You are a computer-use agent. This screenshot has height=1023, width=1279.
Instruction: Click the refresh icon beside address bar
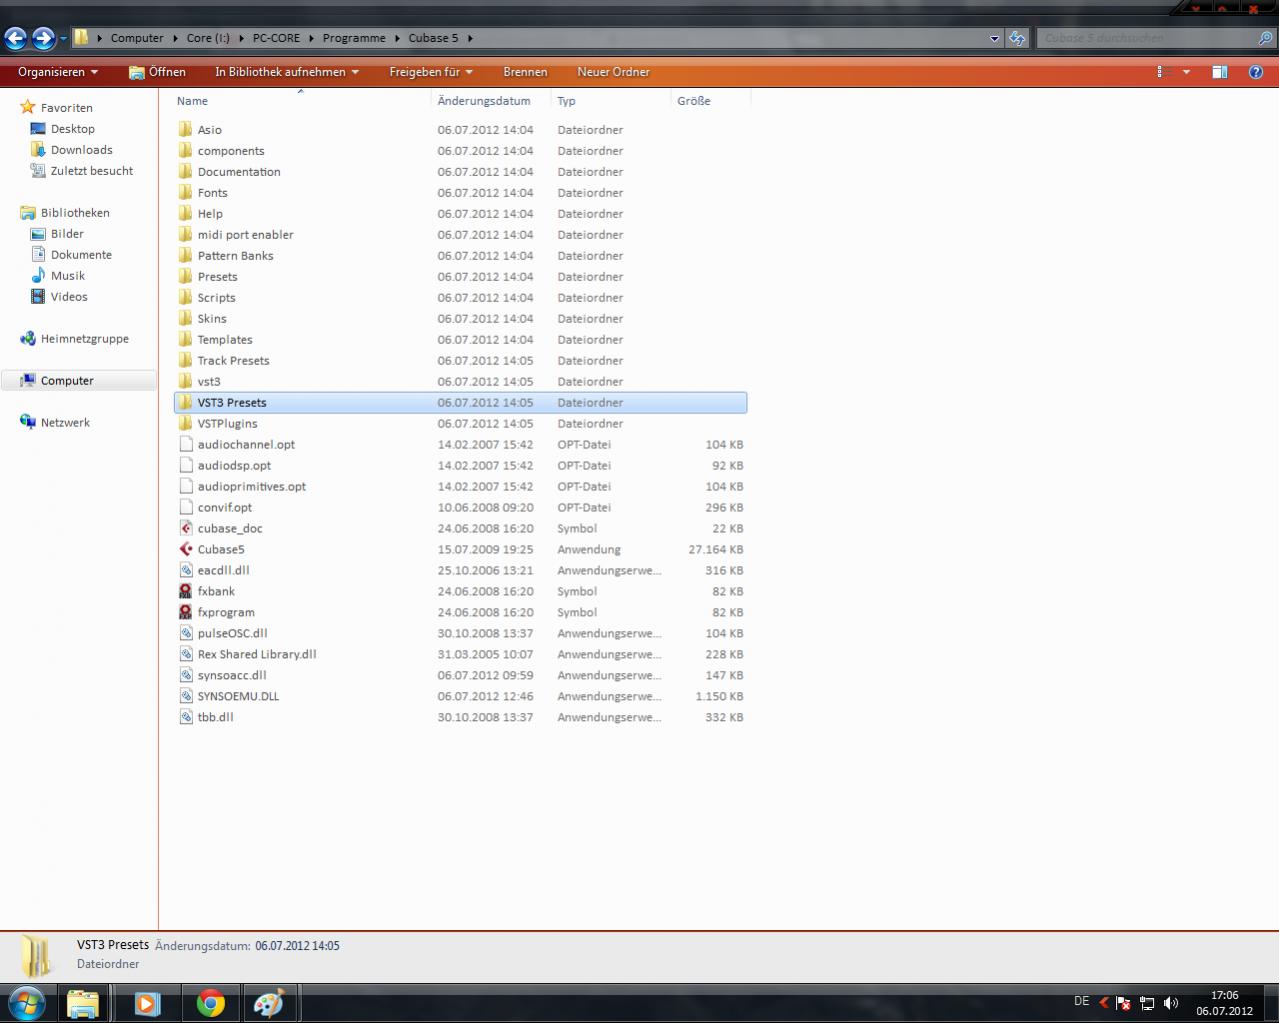[x=1017, y=38]
